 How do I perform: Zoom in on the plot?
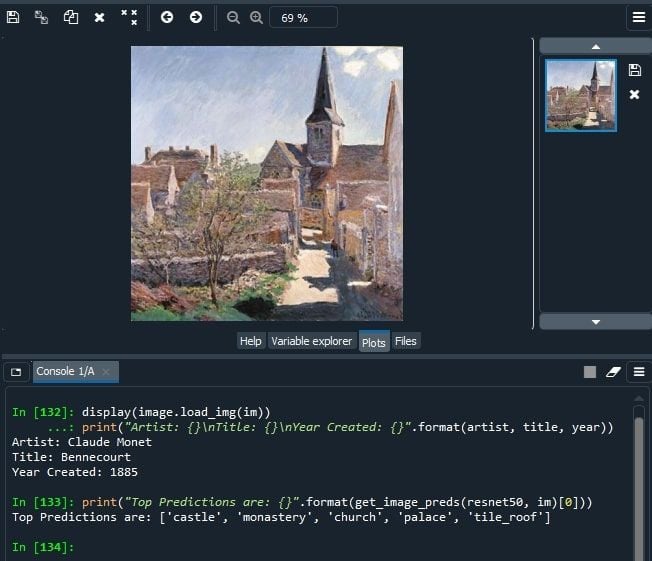pyautogui.click(x=256, y=17)
